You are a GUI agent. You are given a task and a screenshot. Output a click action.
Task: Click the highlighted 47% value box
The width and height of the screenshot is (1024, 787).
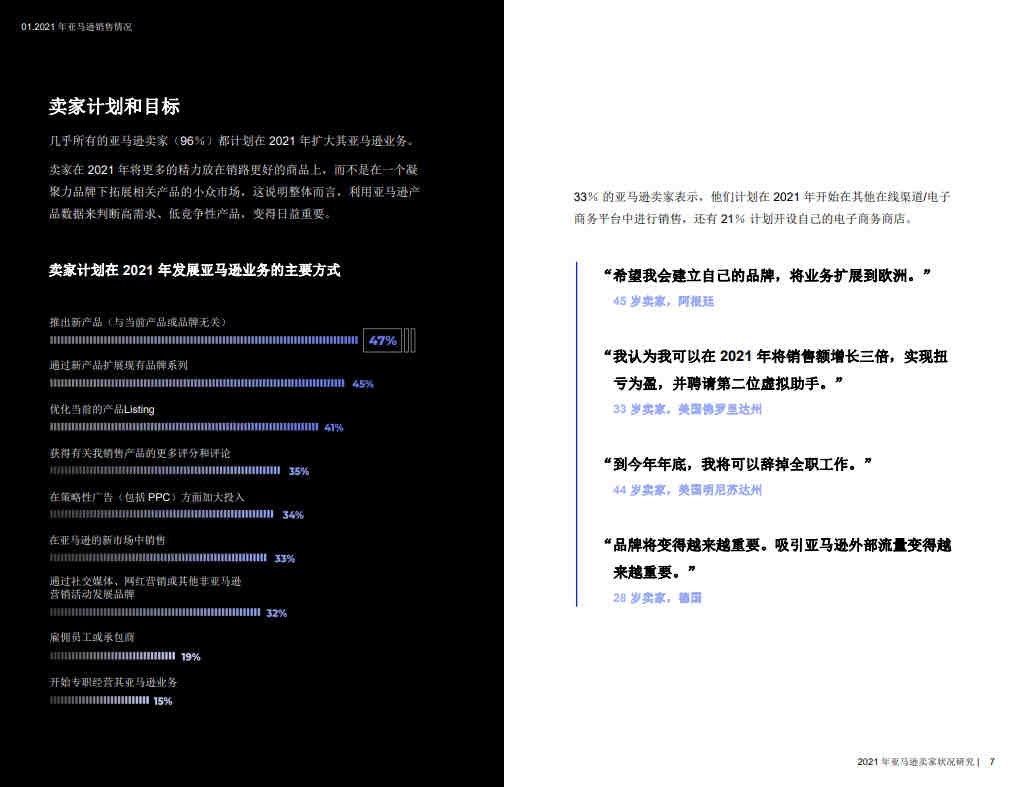coord(383,340)
